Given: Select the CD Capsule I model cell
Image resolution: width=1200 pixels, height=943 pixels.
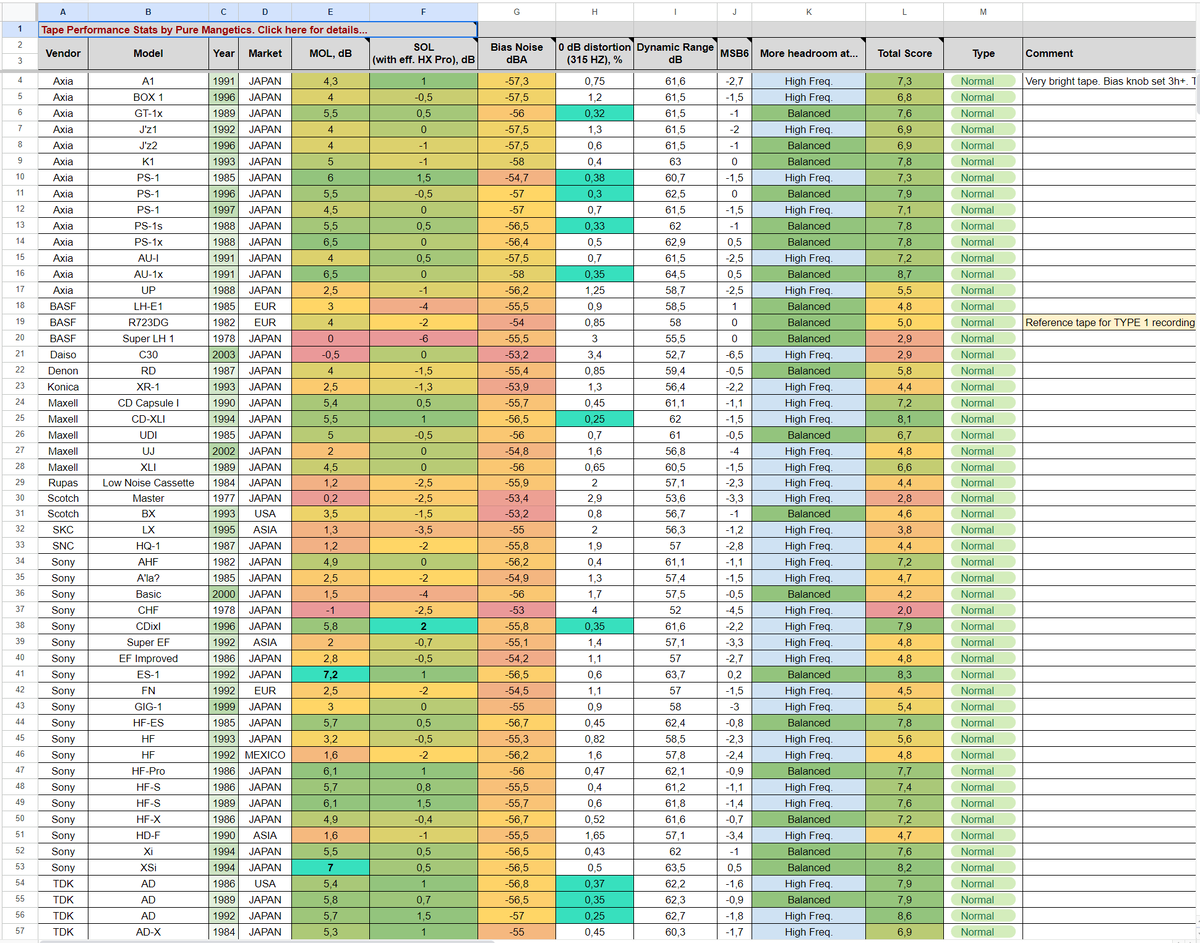Looking at the screenshot, I should click(148, 402).
